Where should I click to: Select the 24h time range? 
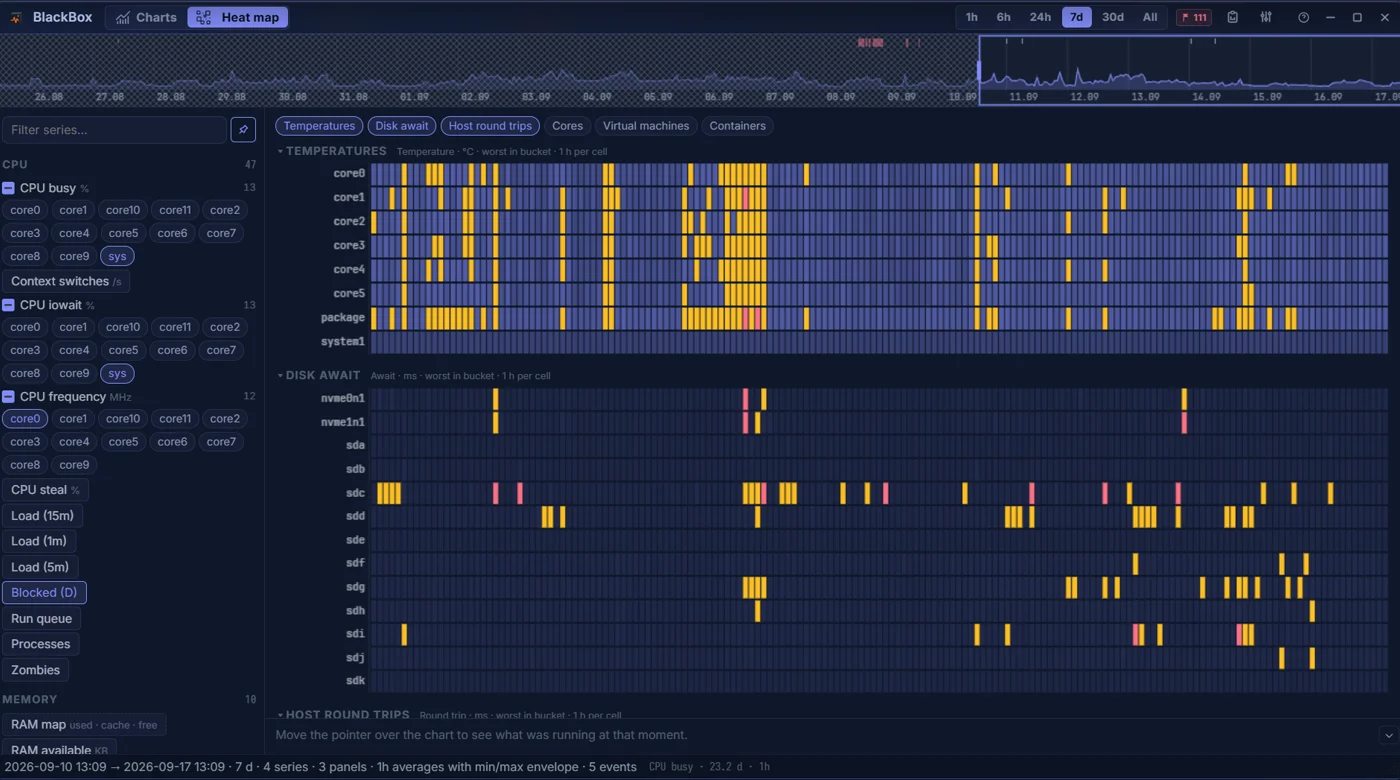1040,17
